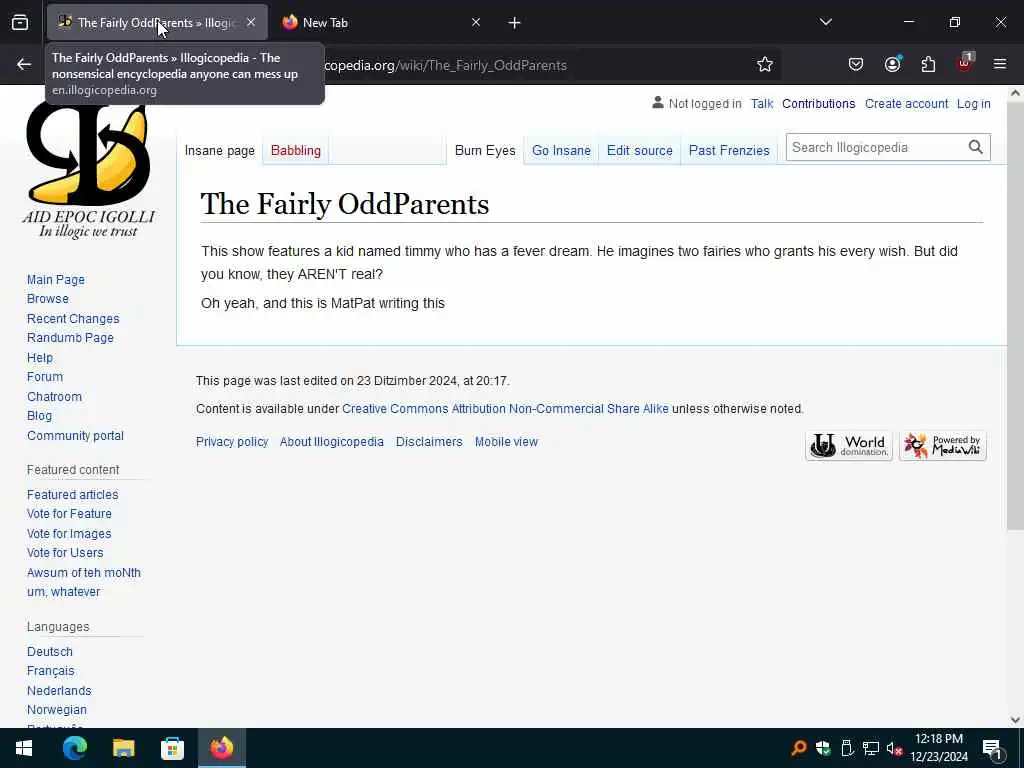Open Help sidebar link
Image resolution: width=1024 pixels, height=768 pixels.
(x=40, y=358)
